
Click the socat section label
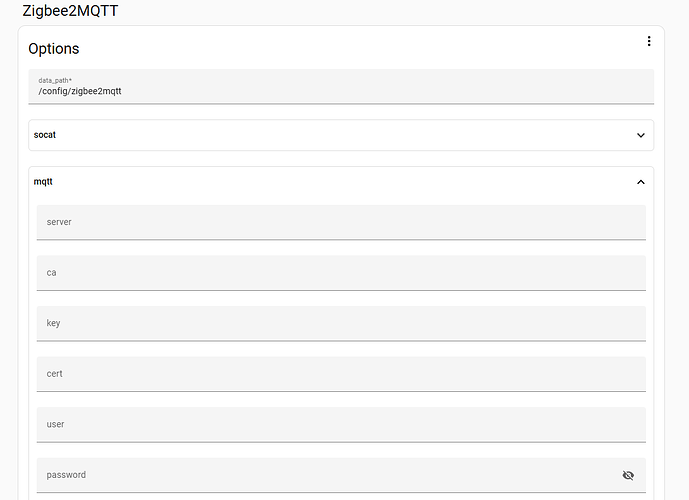tap(47, 135)
